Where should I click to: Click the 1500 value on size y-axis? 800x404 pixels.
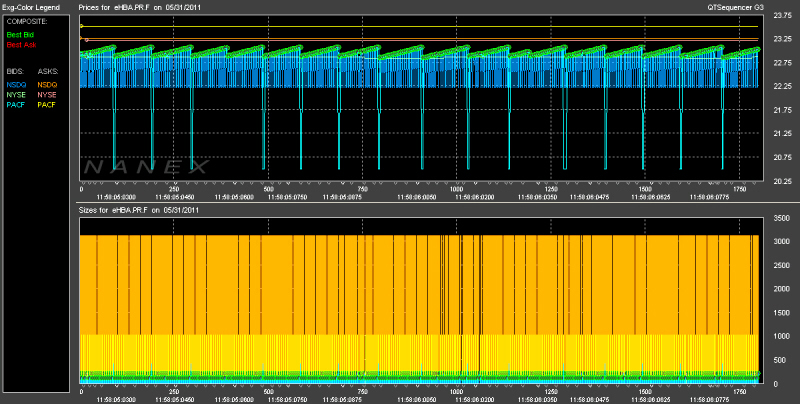pyautogui.click(x=783, y=313)
